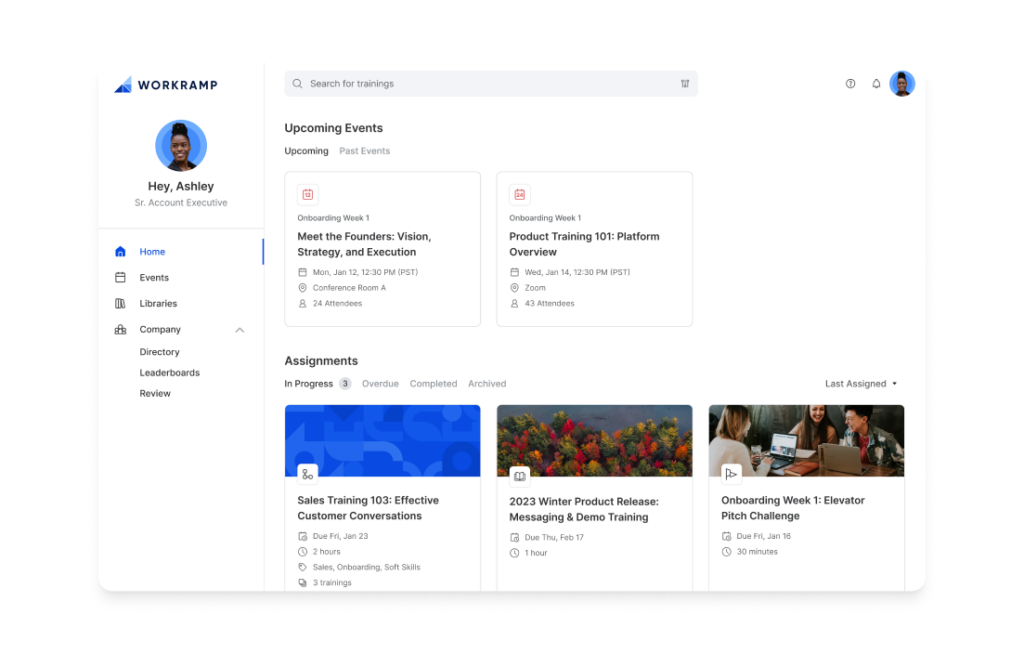Click the location pin beside Conference Room A
This screenshot has width=1024, height=654.
(x=302, y=287)
